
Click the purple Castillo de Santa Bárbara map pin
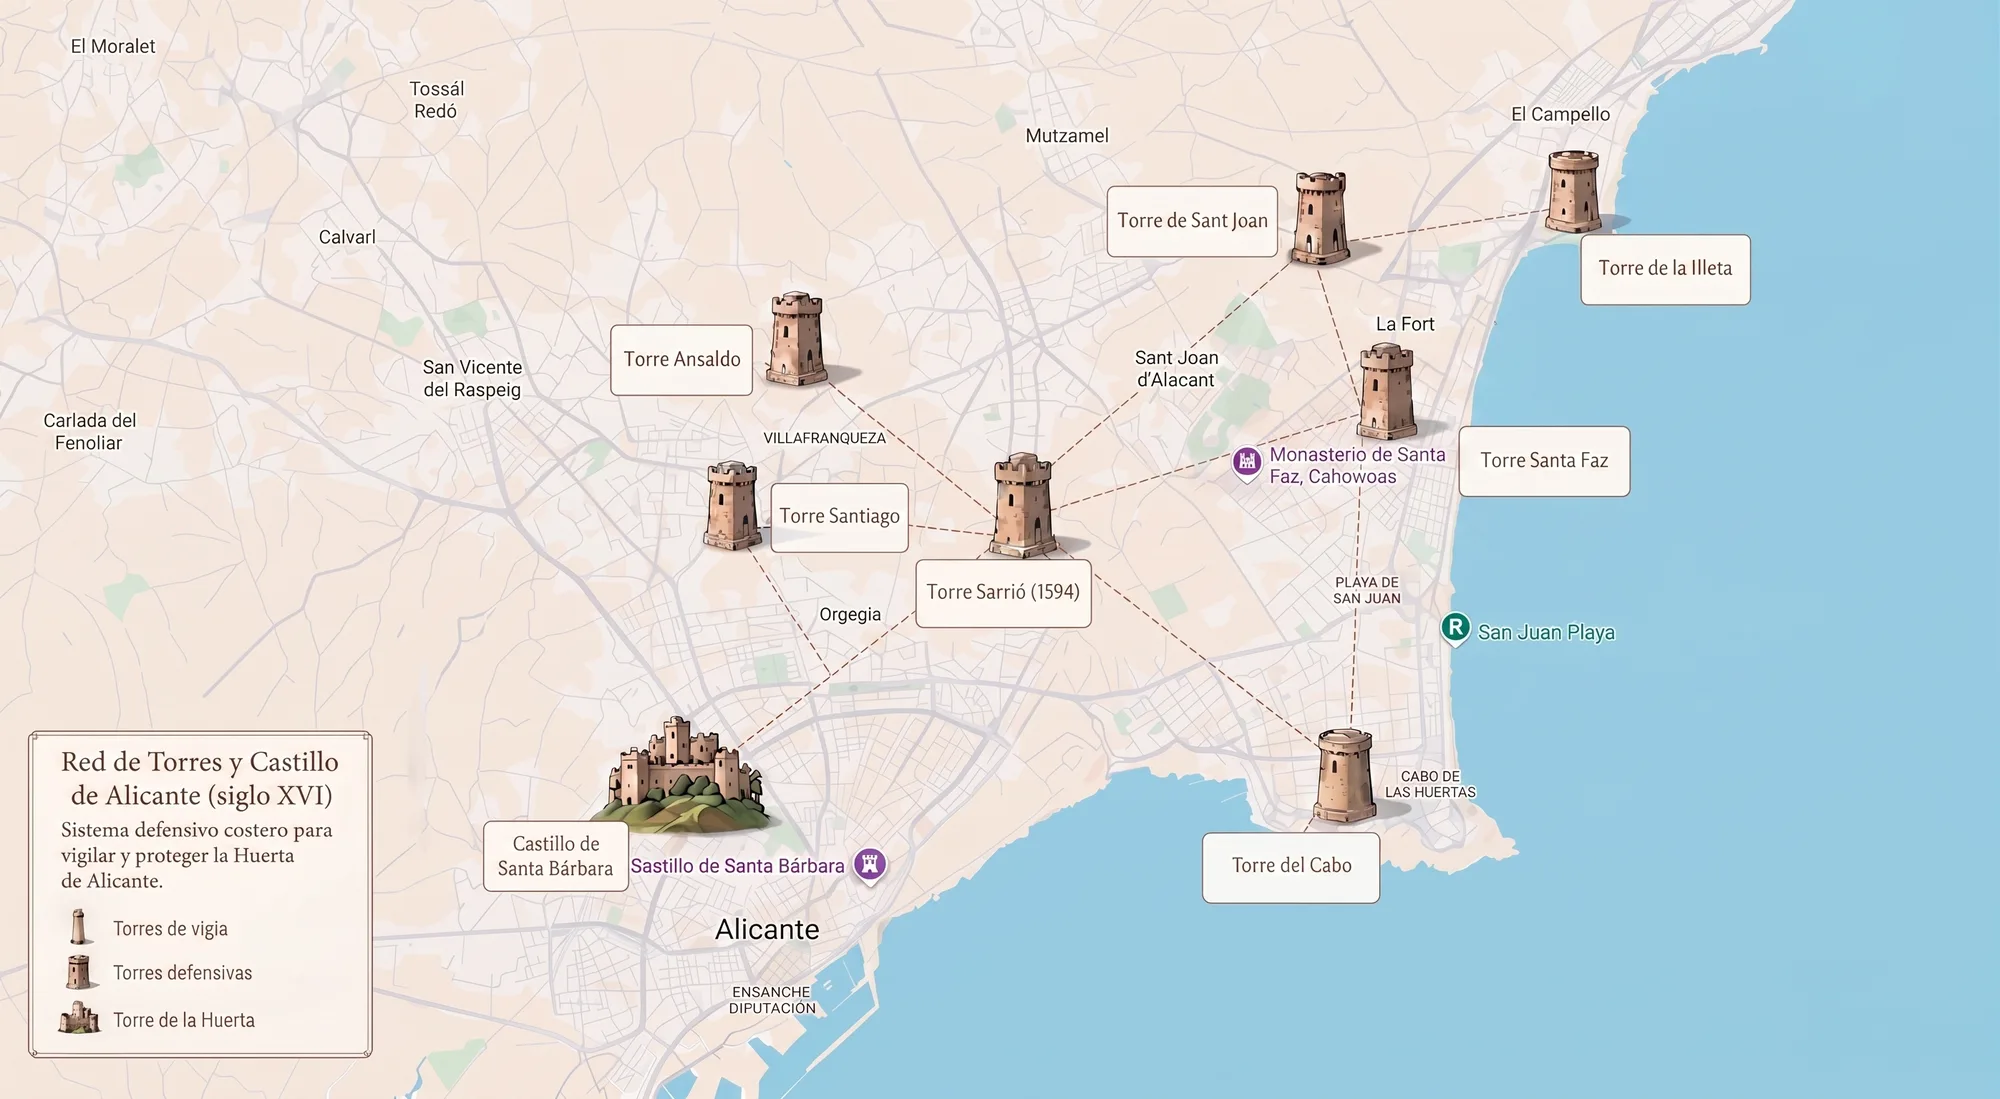(870, 866)
